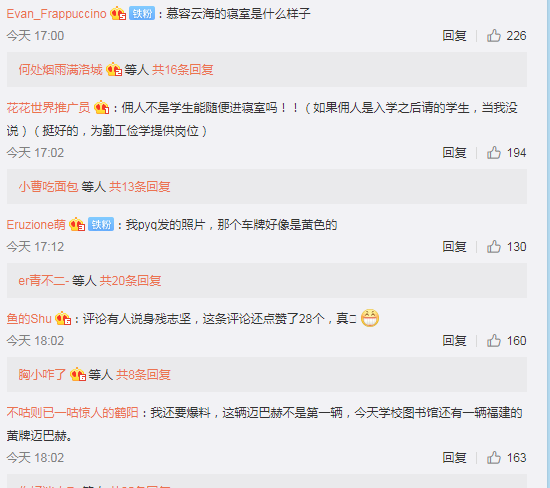Click the crown badge next to 花花世界推广员
The width and height of the screenshot is (550, 488).
click(x=102, y=107)
